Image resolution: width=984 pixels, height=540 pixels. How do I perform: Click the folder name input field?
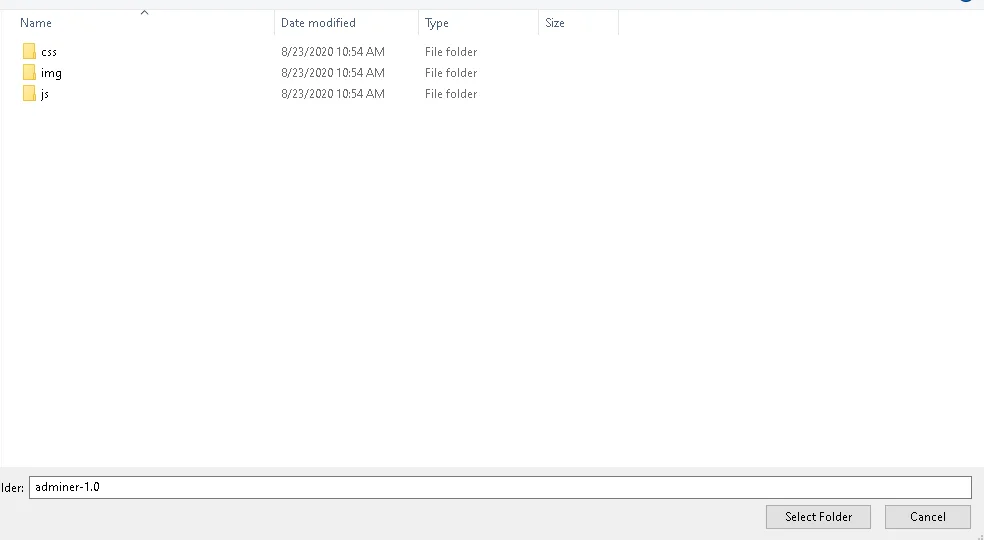click(500, 487)
